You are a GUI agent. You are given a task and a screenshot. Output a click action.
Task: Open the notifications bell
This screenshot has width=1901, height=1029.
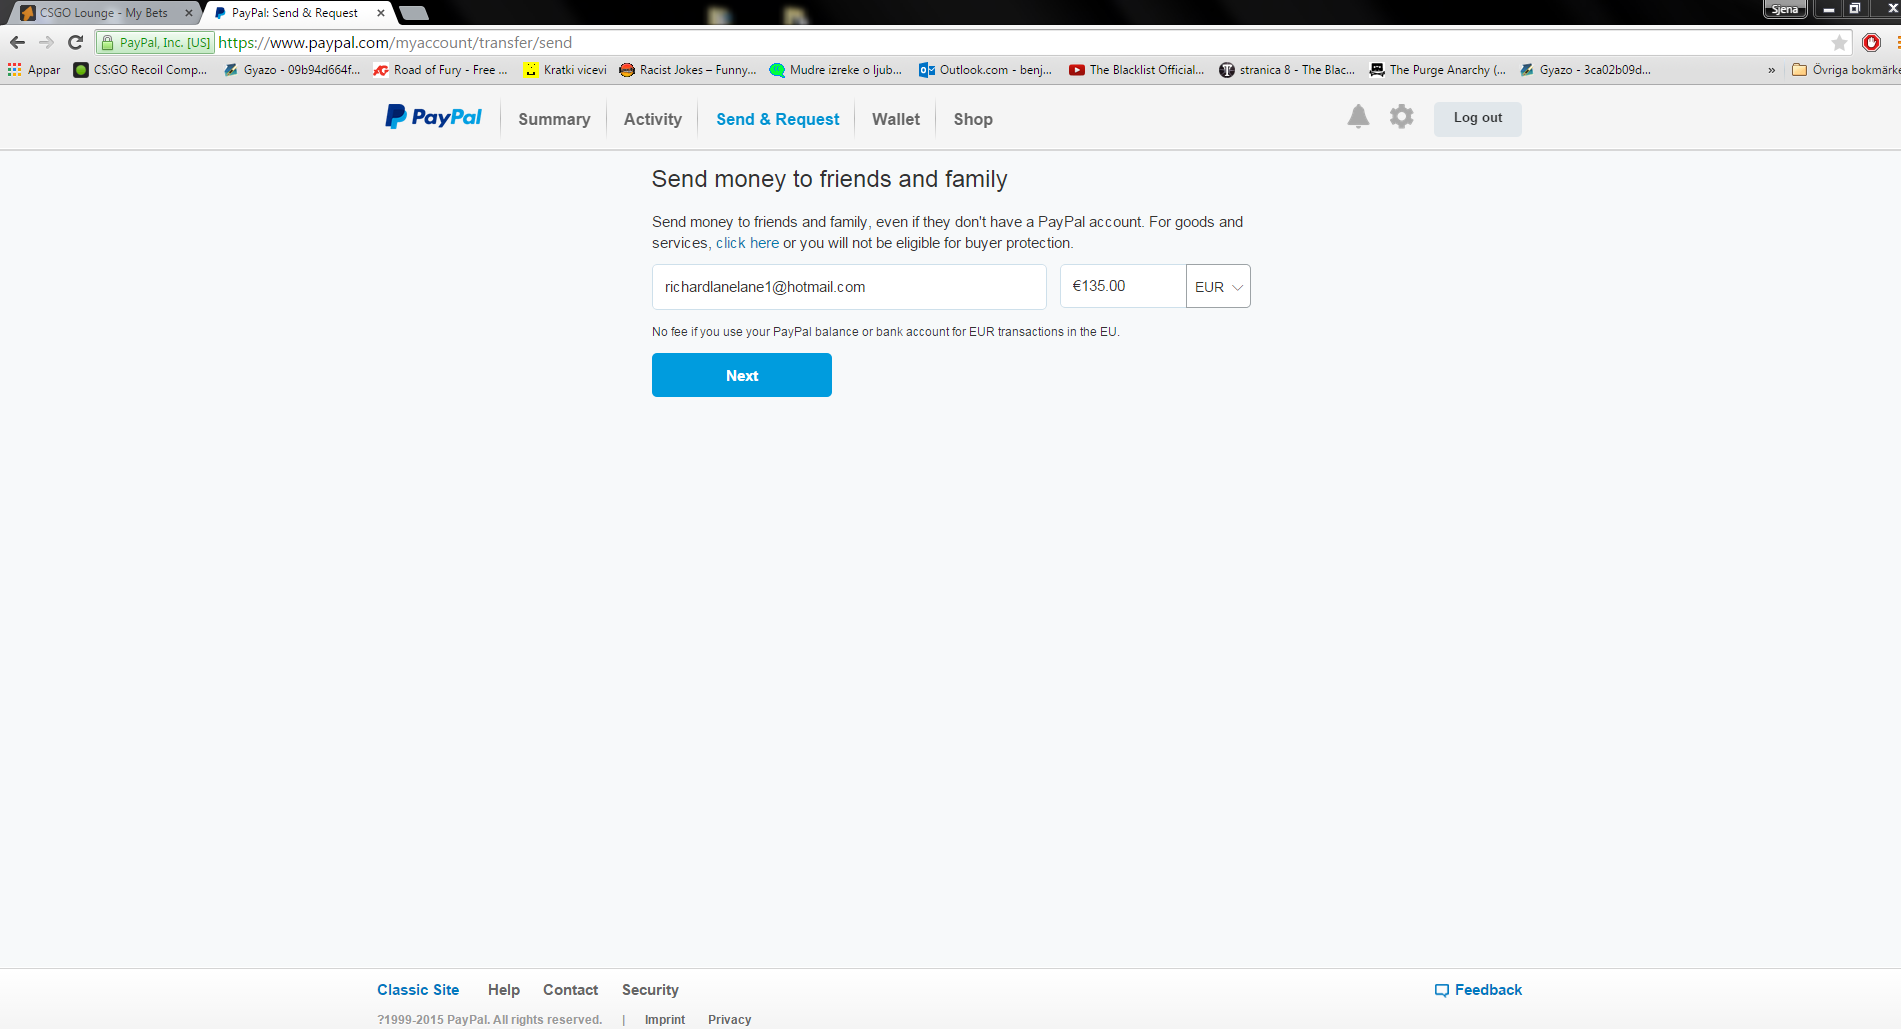(1358, 116)
